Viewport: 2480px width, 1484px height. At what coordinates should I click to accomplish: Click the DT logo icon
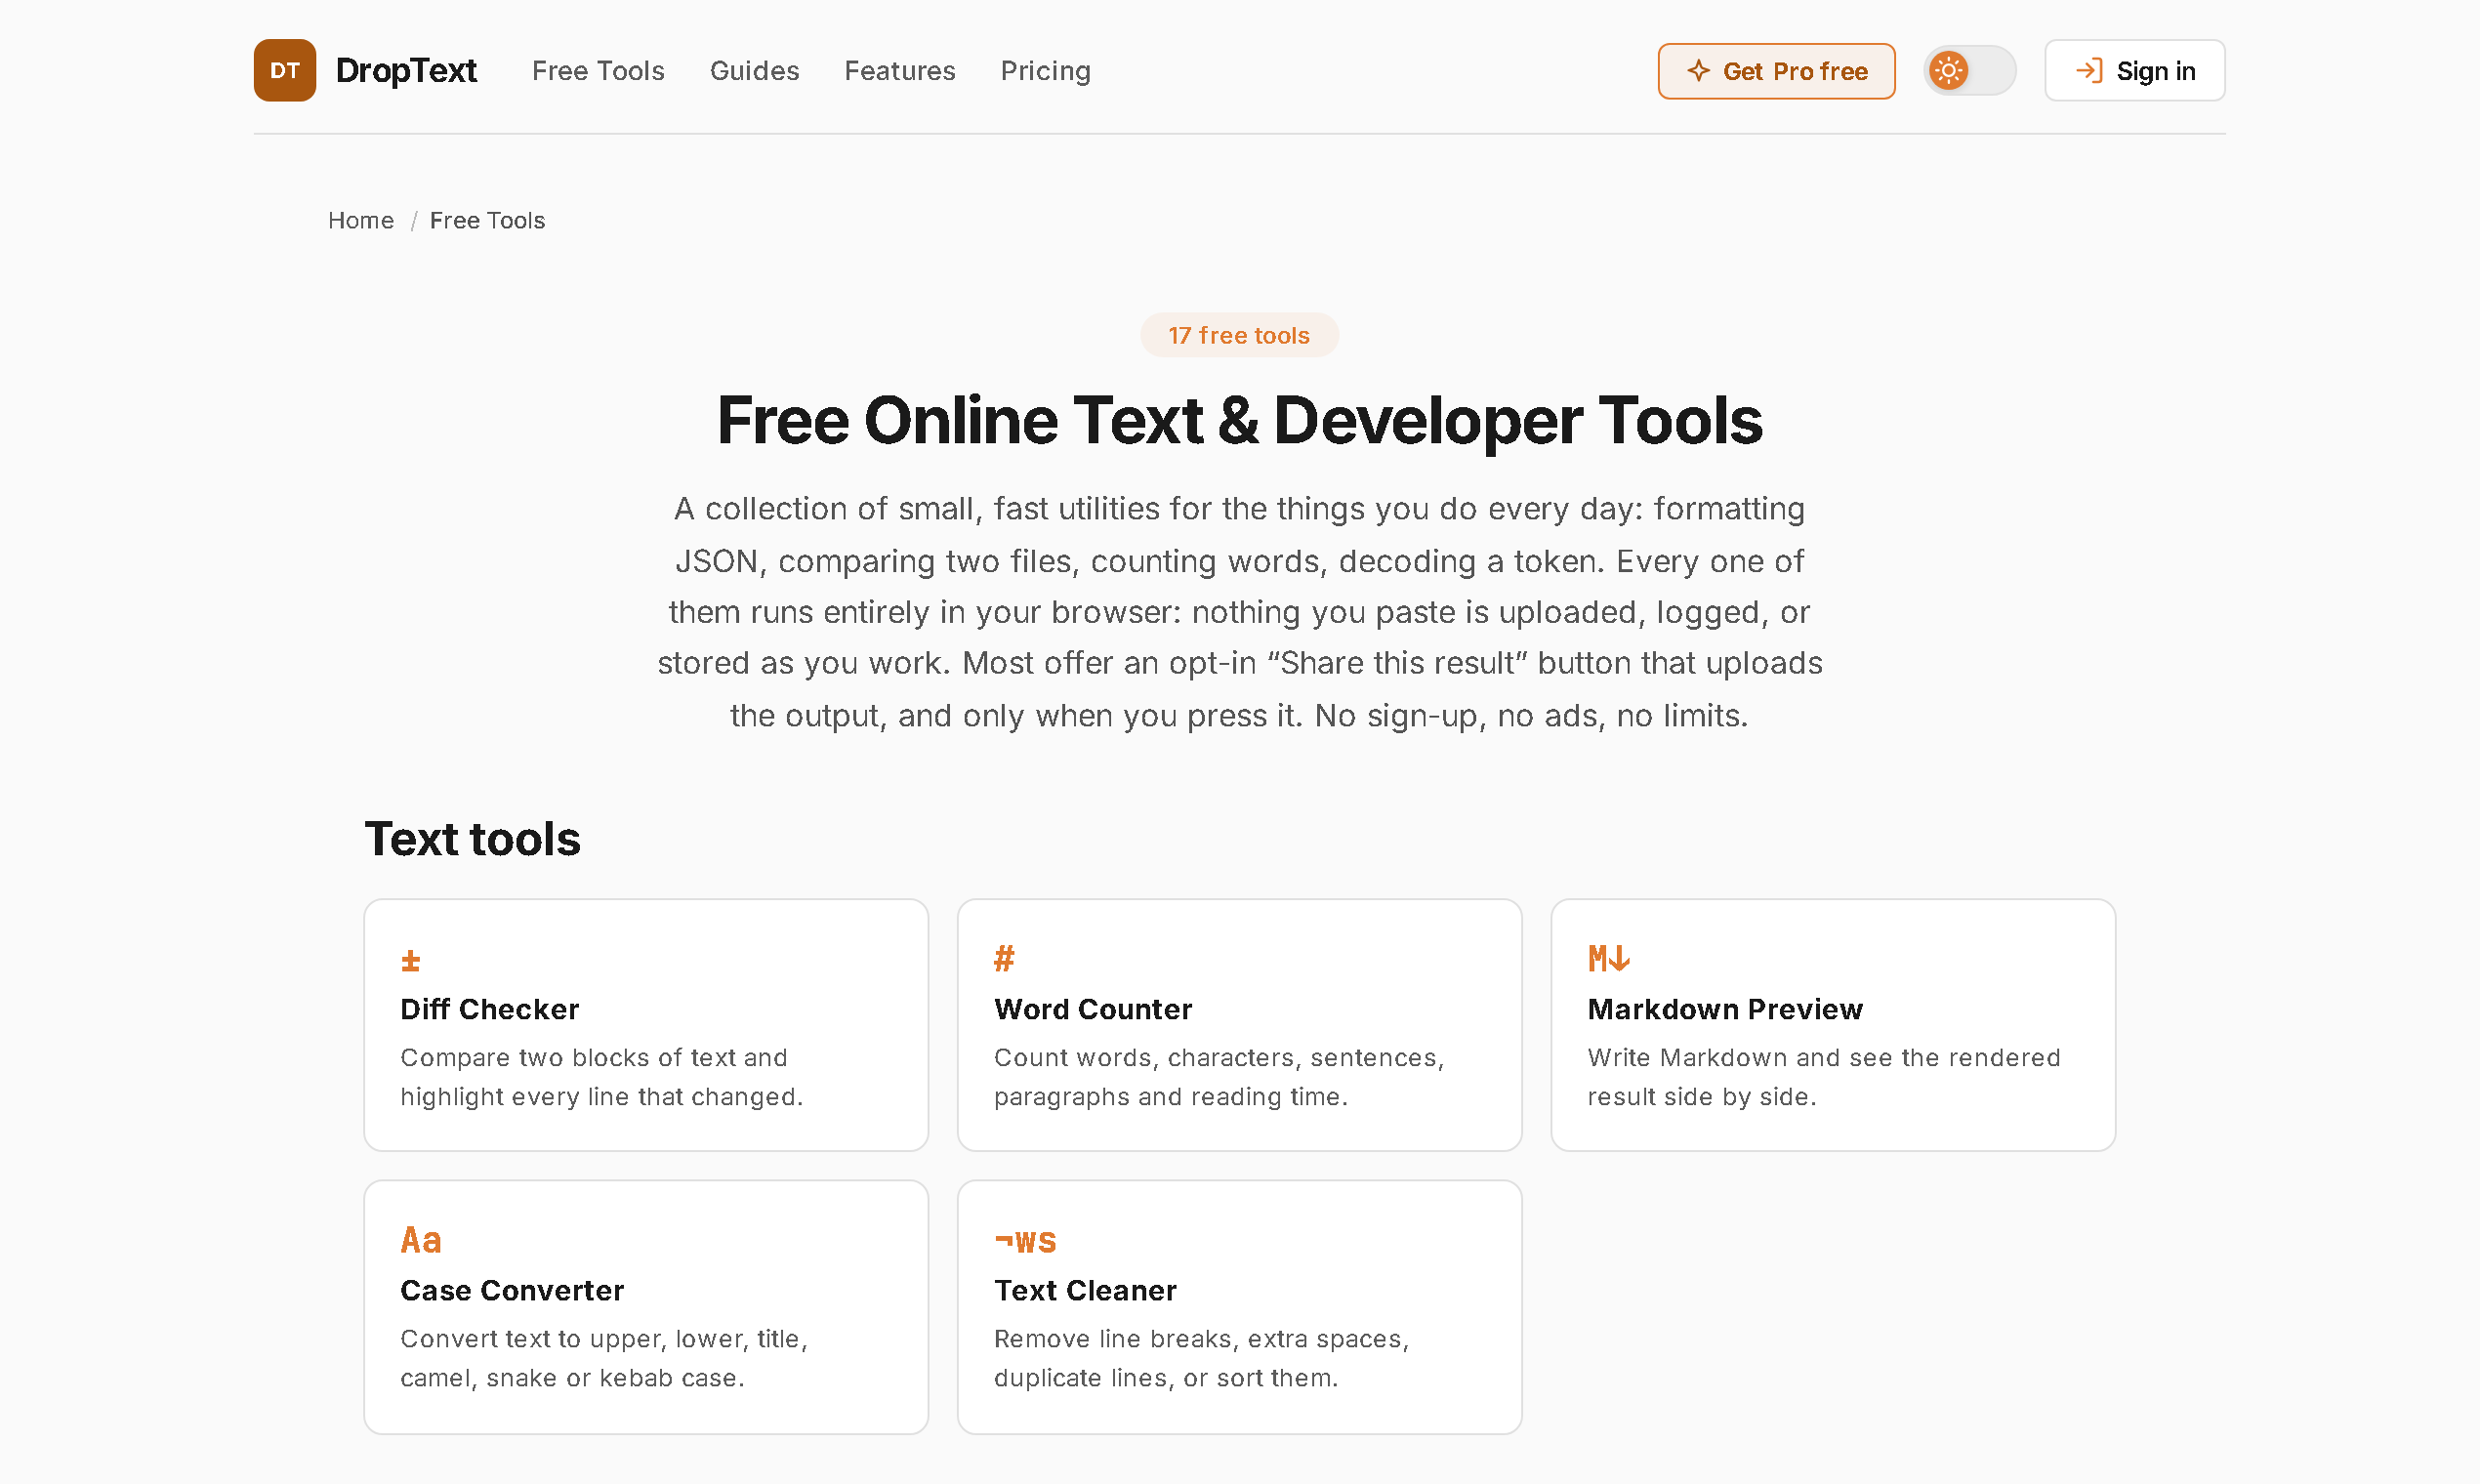285,70
